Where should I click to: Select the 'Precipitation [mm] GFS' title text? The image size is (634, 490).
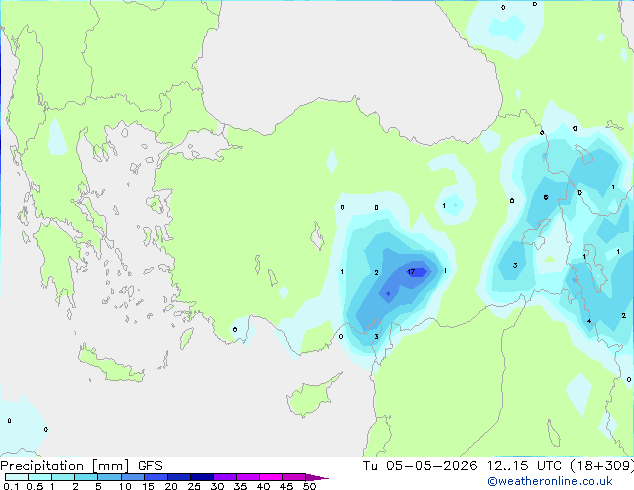tap(81, 466)
